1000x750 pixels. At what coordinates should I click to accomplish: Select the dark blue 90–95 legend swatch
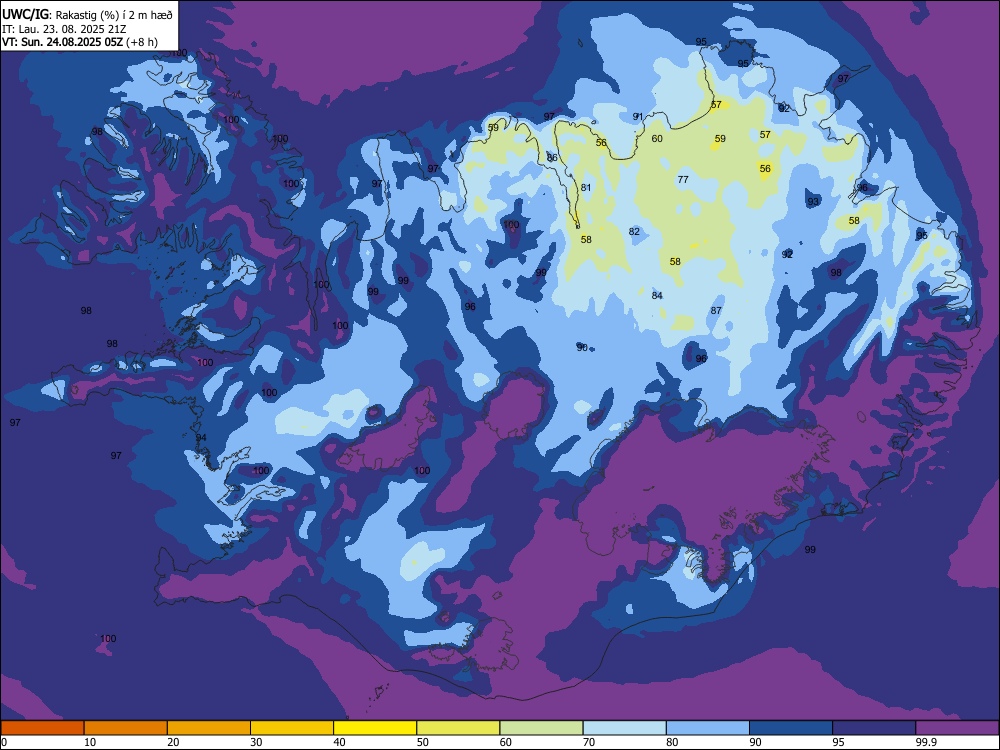791,728
